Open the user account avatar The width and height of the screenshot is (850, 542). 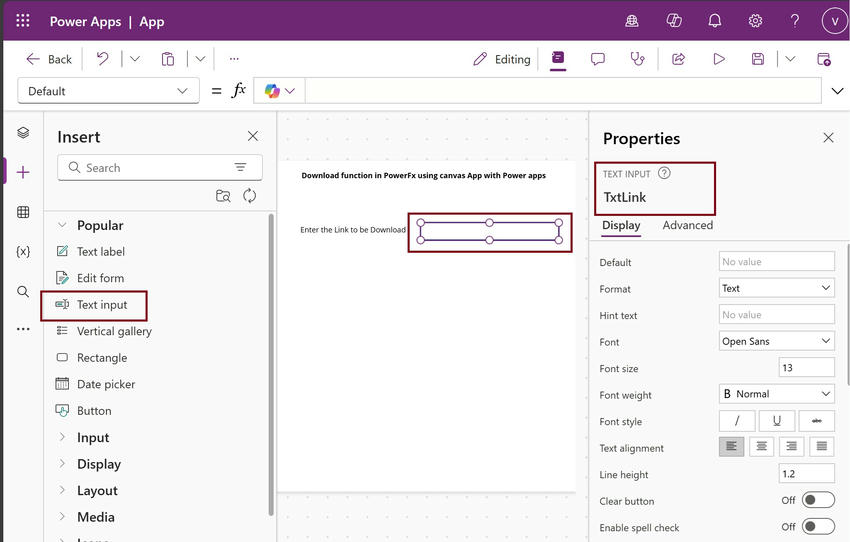[x=834, y=21]
